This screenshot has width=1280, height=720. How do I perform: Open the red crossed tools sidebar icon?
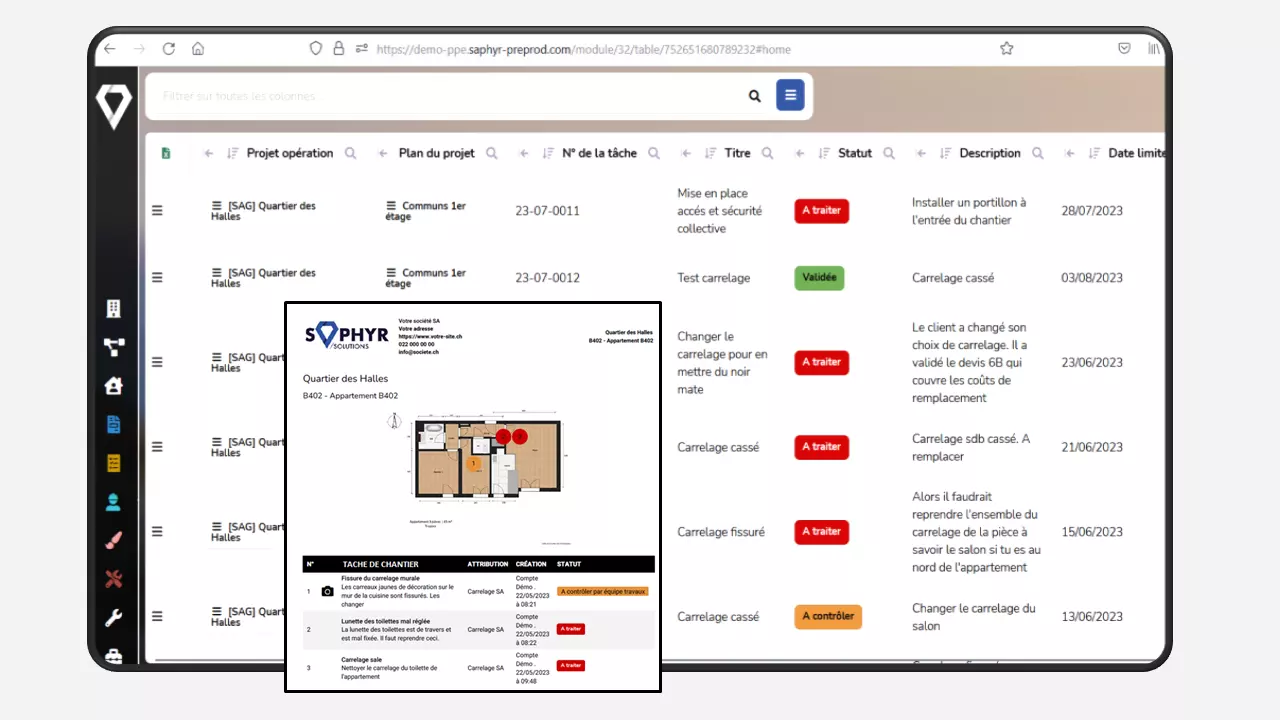tap(113, 579)
